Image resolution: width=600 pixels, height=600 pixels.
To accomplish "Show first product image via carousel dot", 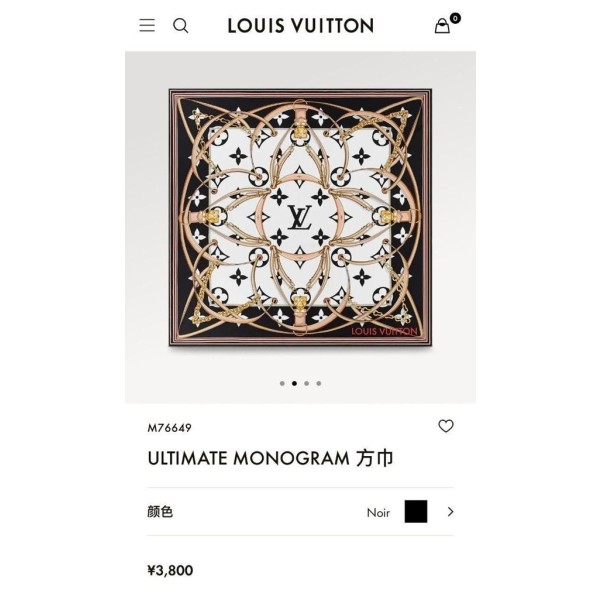I will (282, 383).
